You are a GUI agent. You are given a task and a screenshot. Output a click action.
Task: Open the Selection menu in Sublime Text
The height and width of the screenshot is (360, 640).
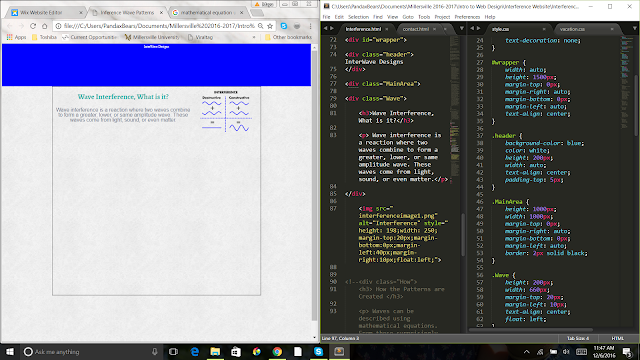tap(358, 17)
